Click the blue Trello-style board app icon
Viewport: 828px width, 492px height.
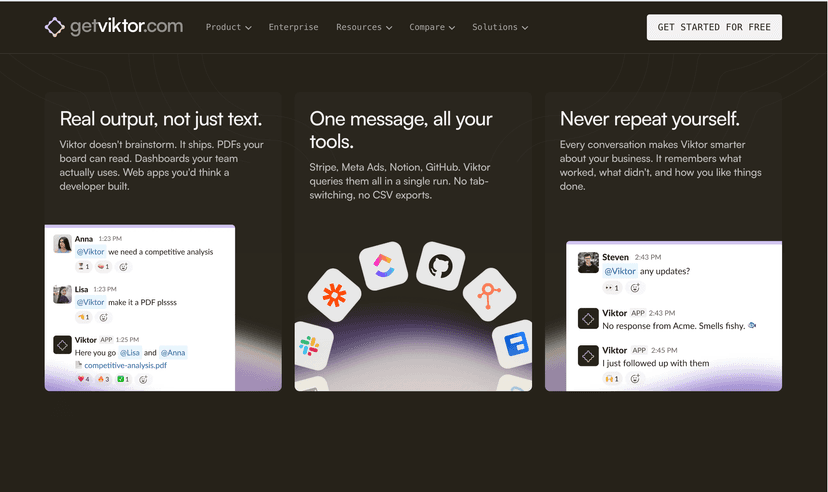click(514, 344)
